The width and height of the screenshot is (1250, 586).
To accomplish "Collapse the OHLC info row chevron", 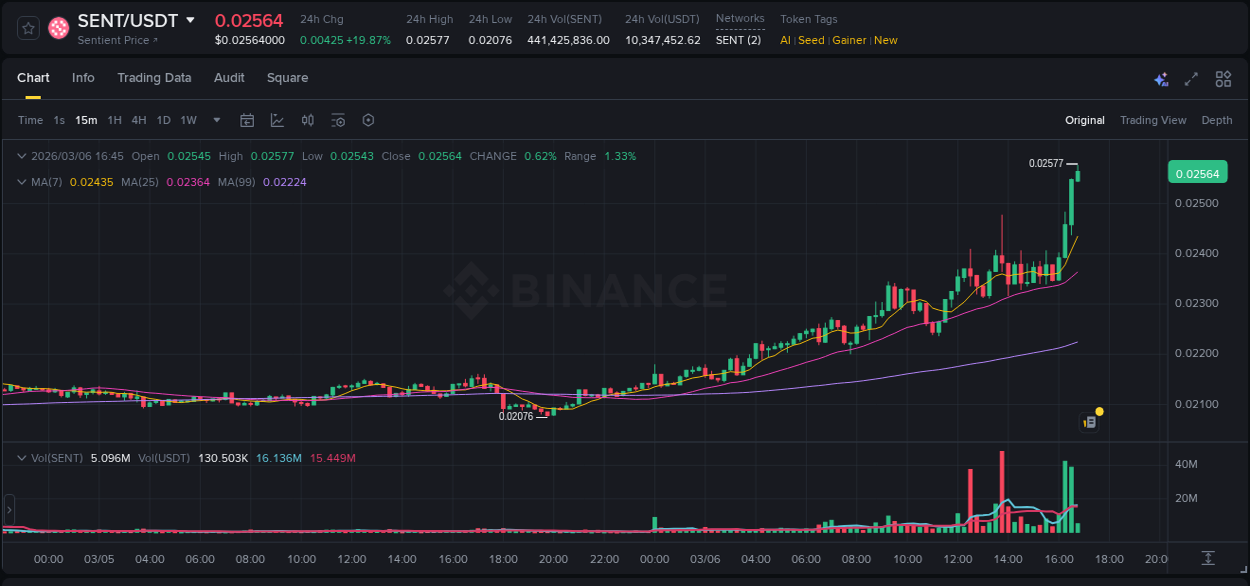I will click(21, 156).
